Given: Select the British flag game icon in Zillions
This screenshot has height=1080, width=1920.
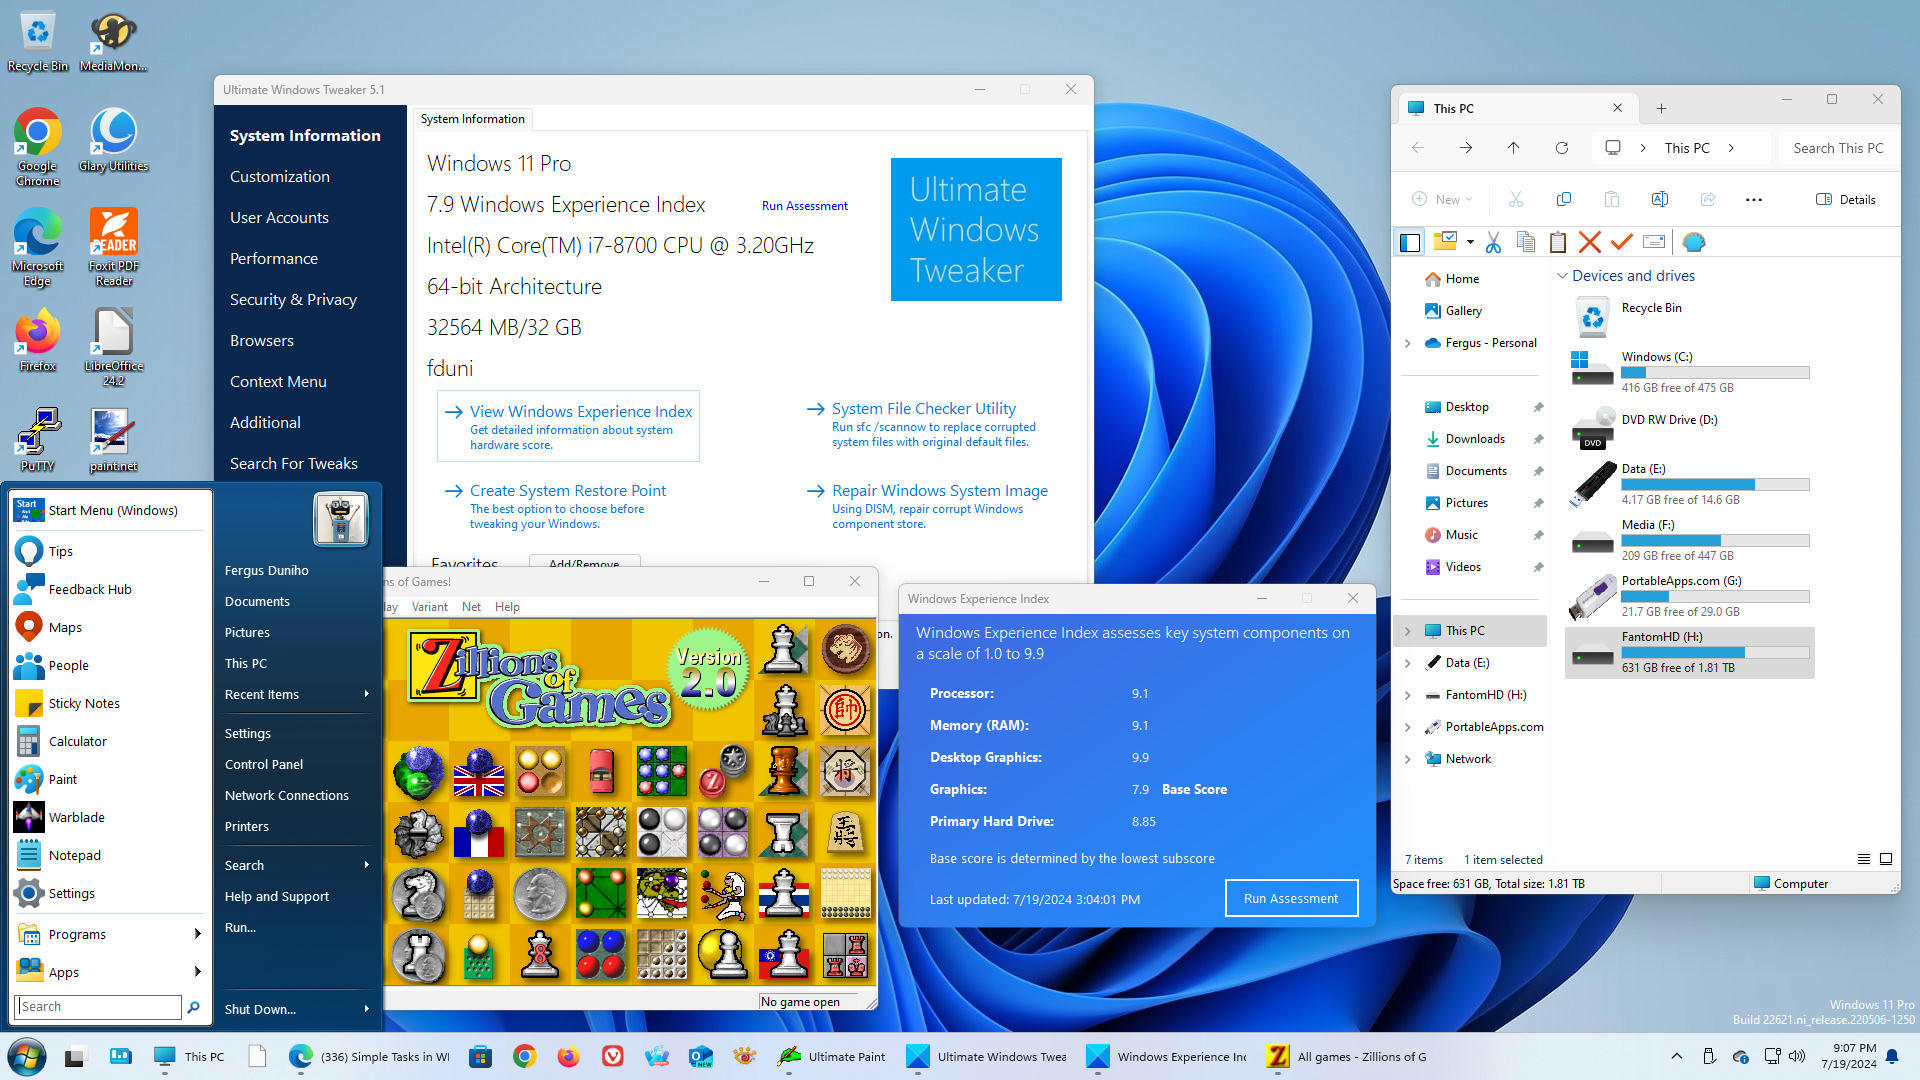Looking at the screenshot, I should (x=479, y=772).
